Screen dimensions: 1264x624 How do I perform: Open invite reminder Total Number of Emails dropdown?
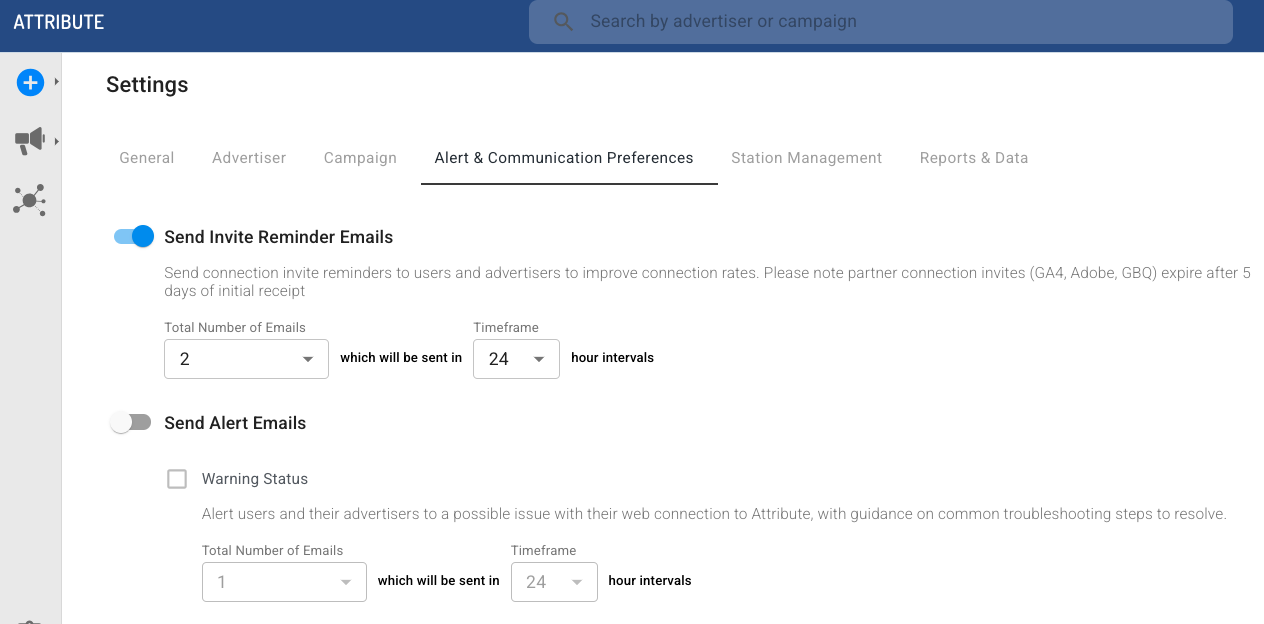pos(246,359)
